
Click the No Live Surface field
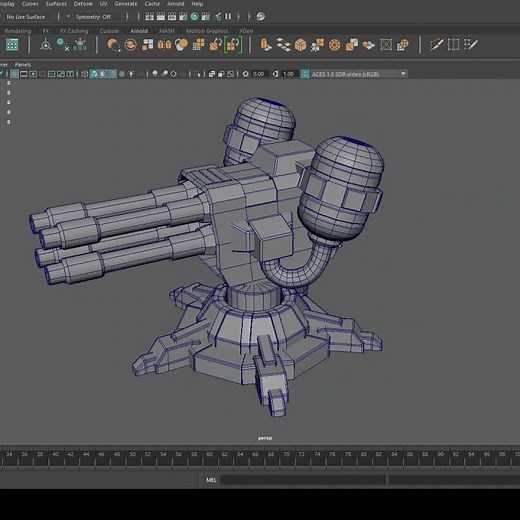(x=26, y=17)
